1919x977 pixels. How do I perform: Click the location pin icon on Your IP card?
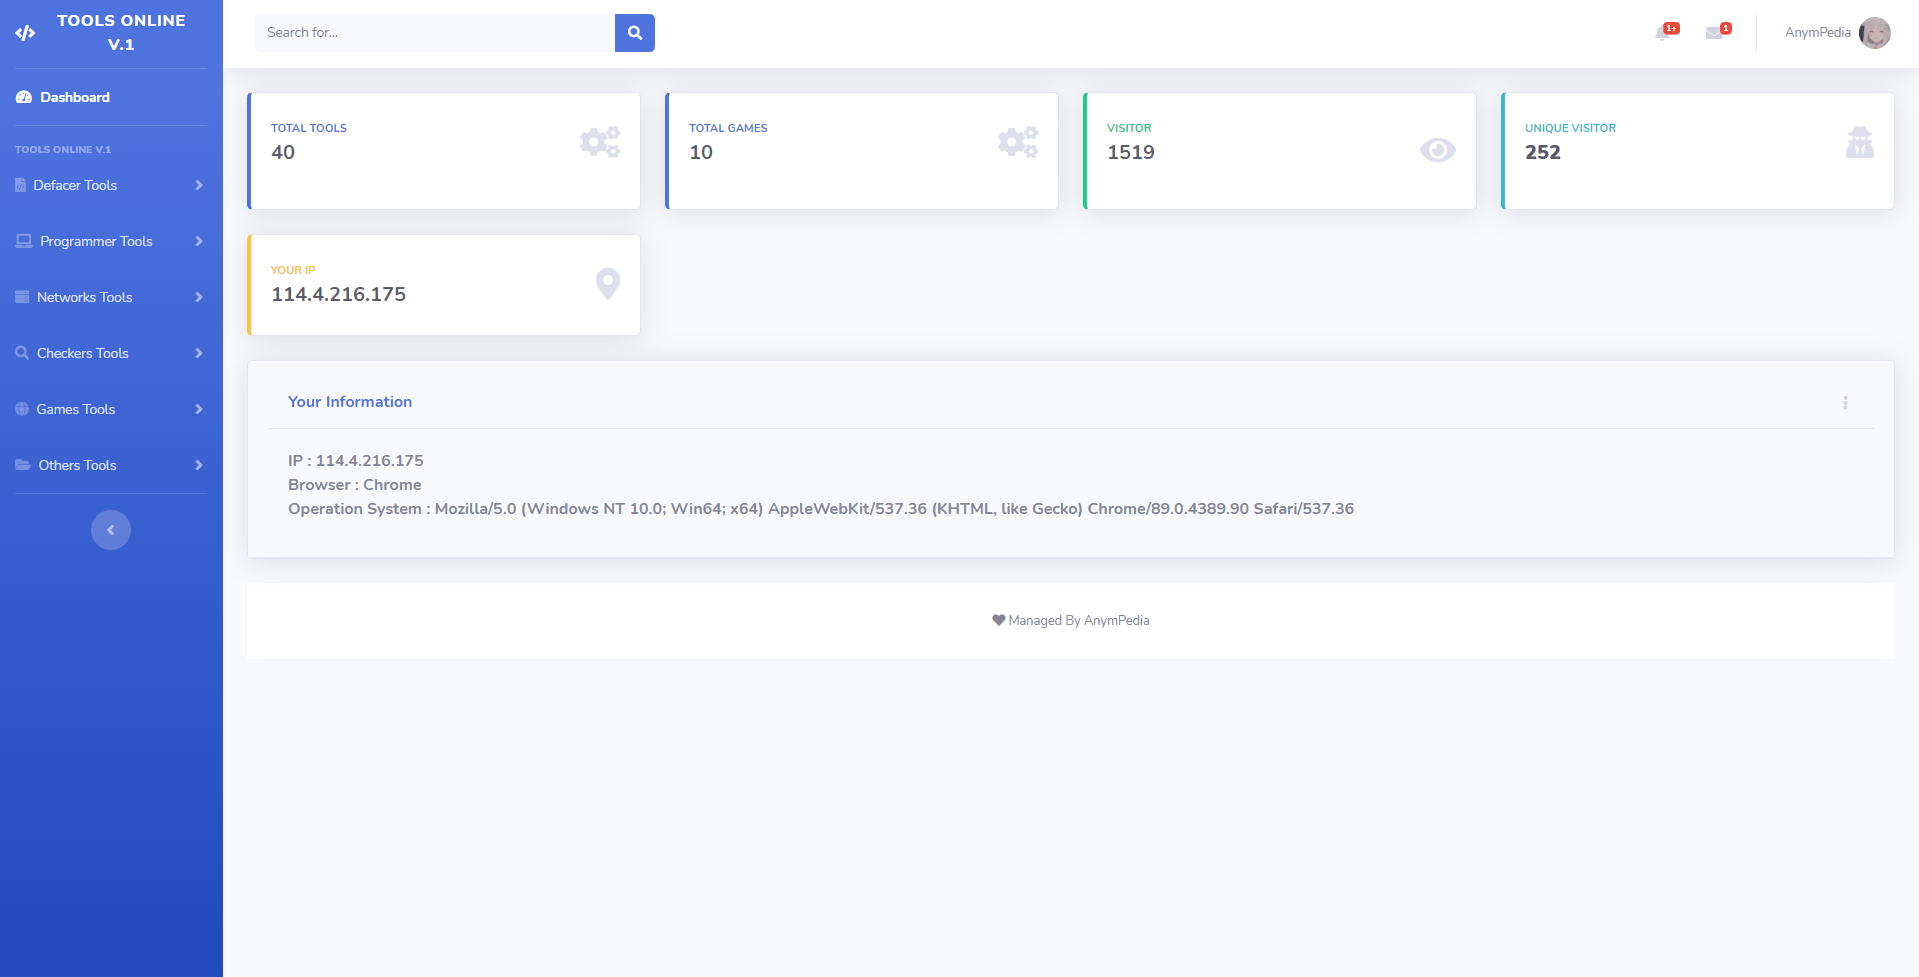click(x=607, y=283)
